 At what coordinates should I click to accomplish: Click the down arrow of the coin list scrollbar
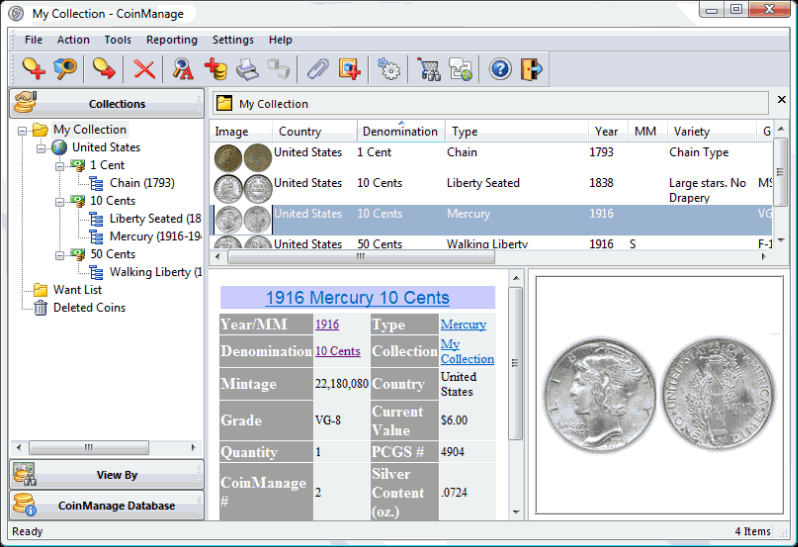pos(781,241)
